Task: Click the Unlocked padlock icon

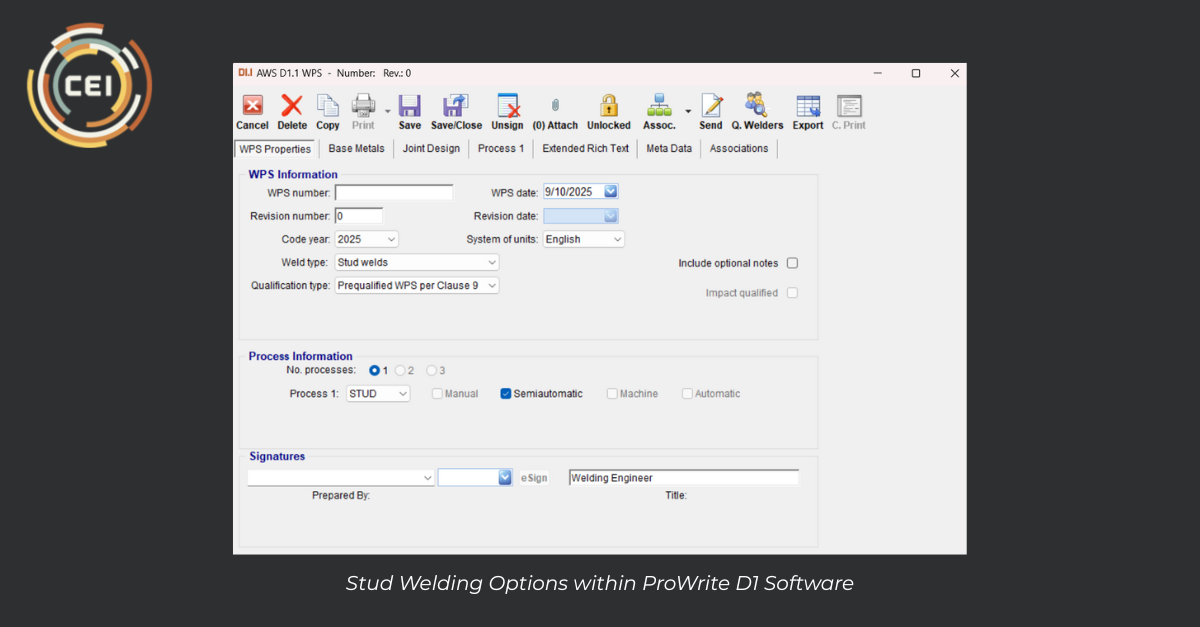Action: coord(608,106)
